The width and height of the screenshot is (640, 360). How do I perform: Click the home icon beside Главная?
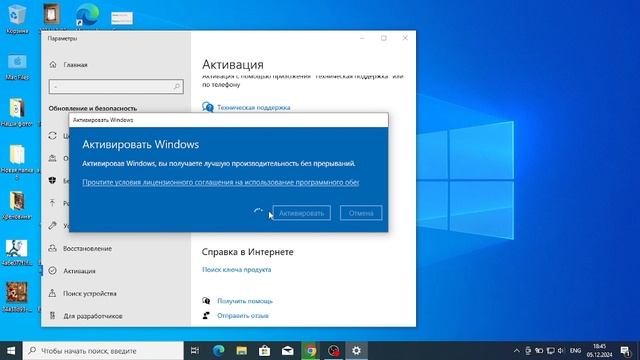53,64
